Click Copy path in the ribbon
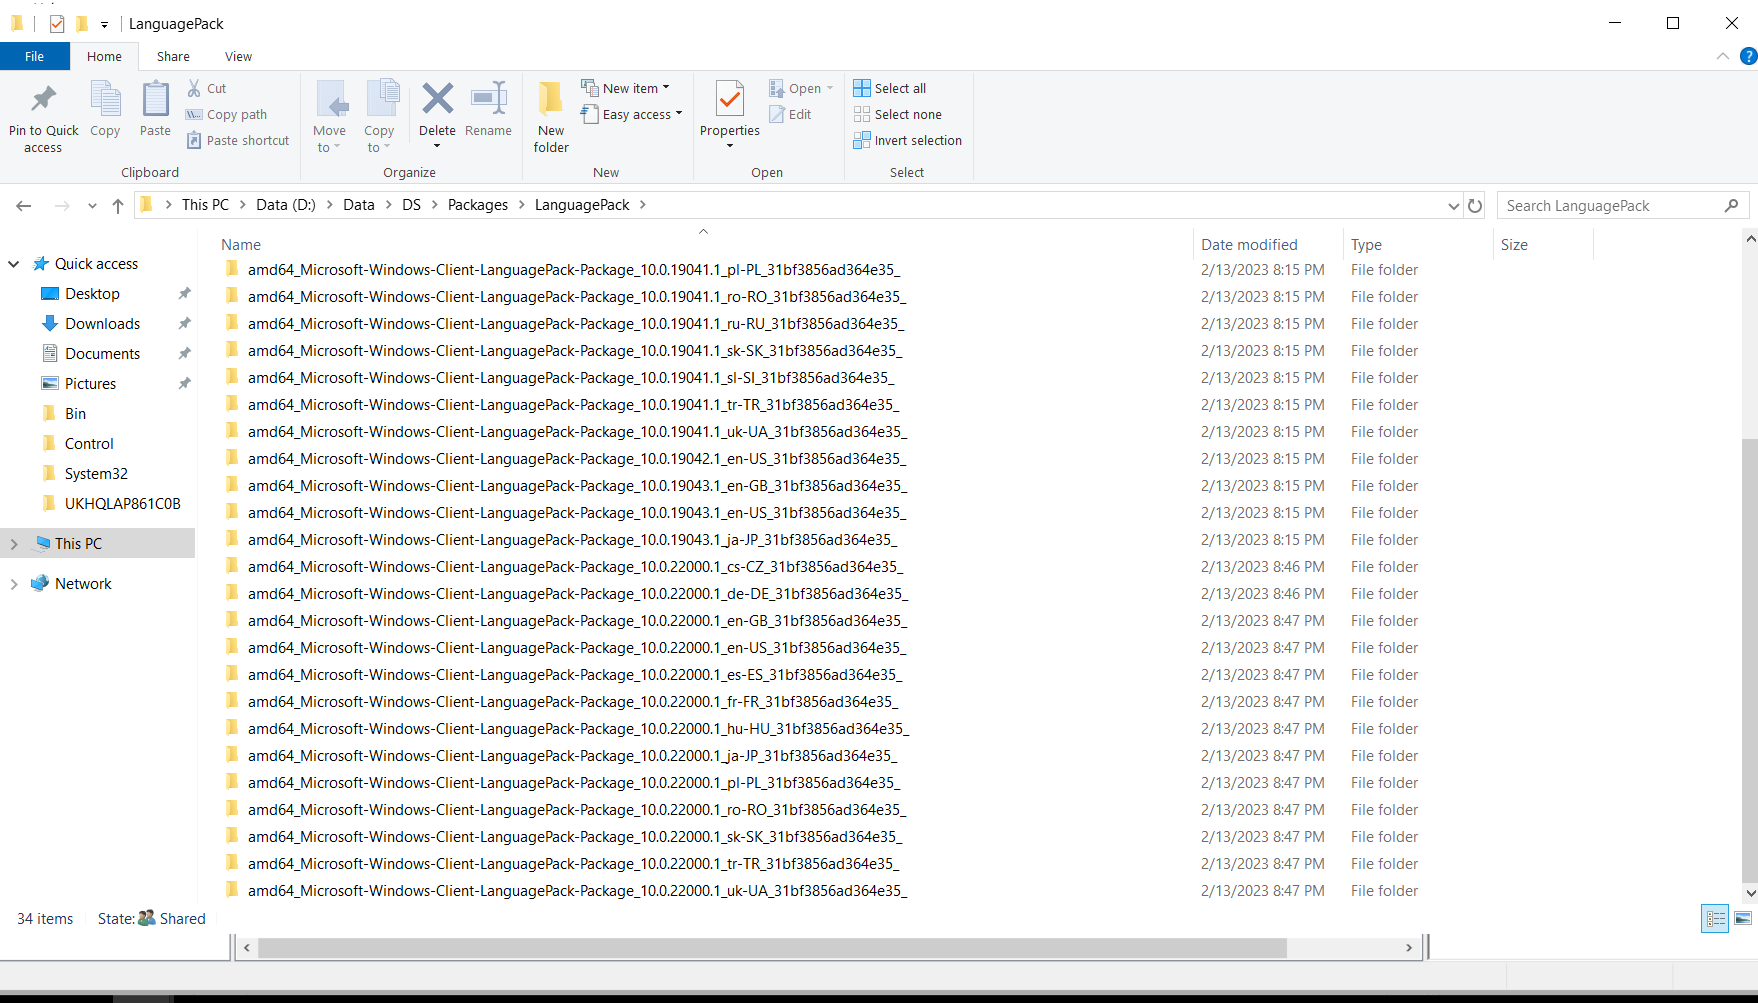1758x1003 pixels. pos(227,114)
